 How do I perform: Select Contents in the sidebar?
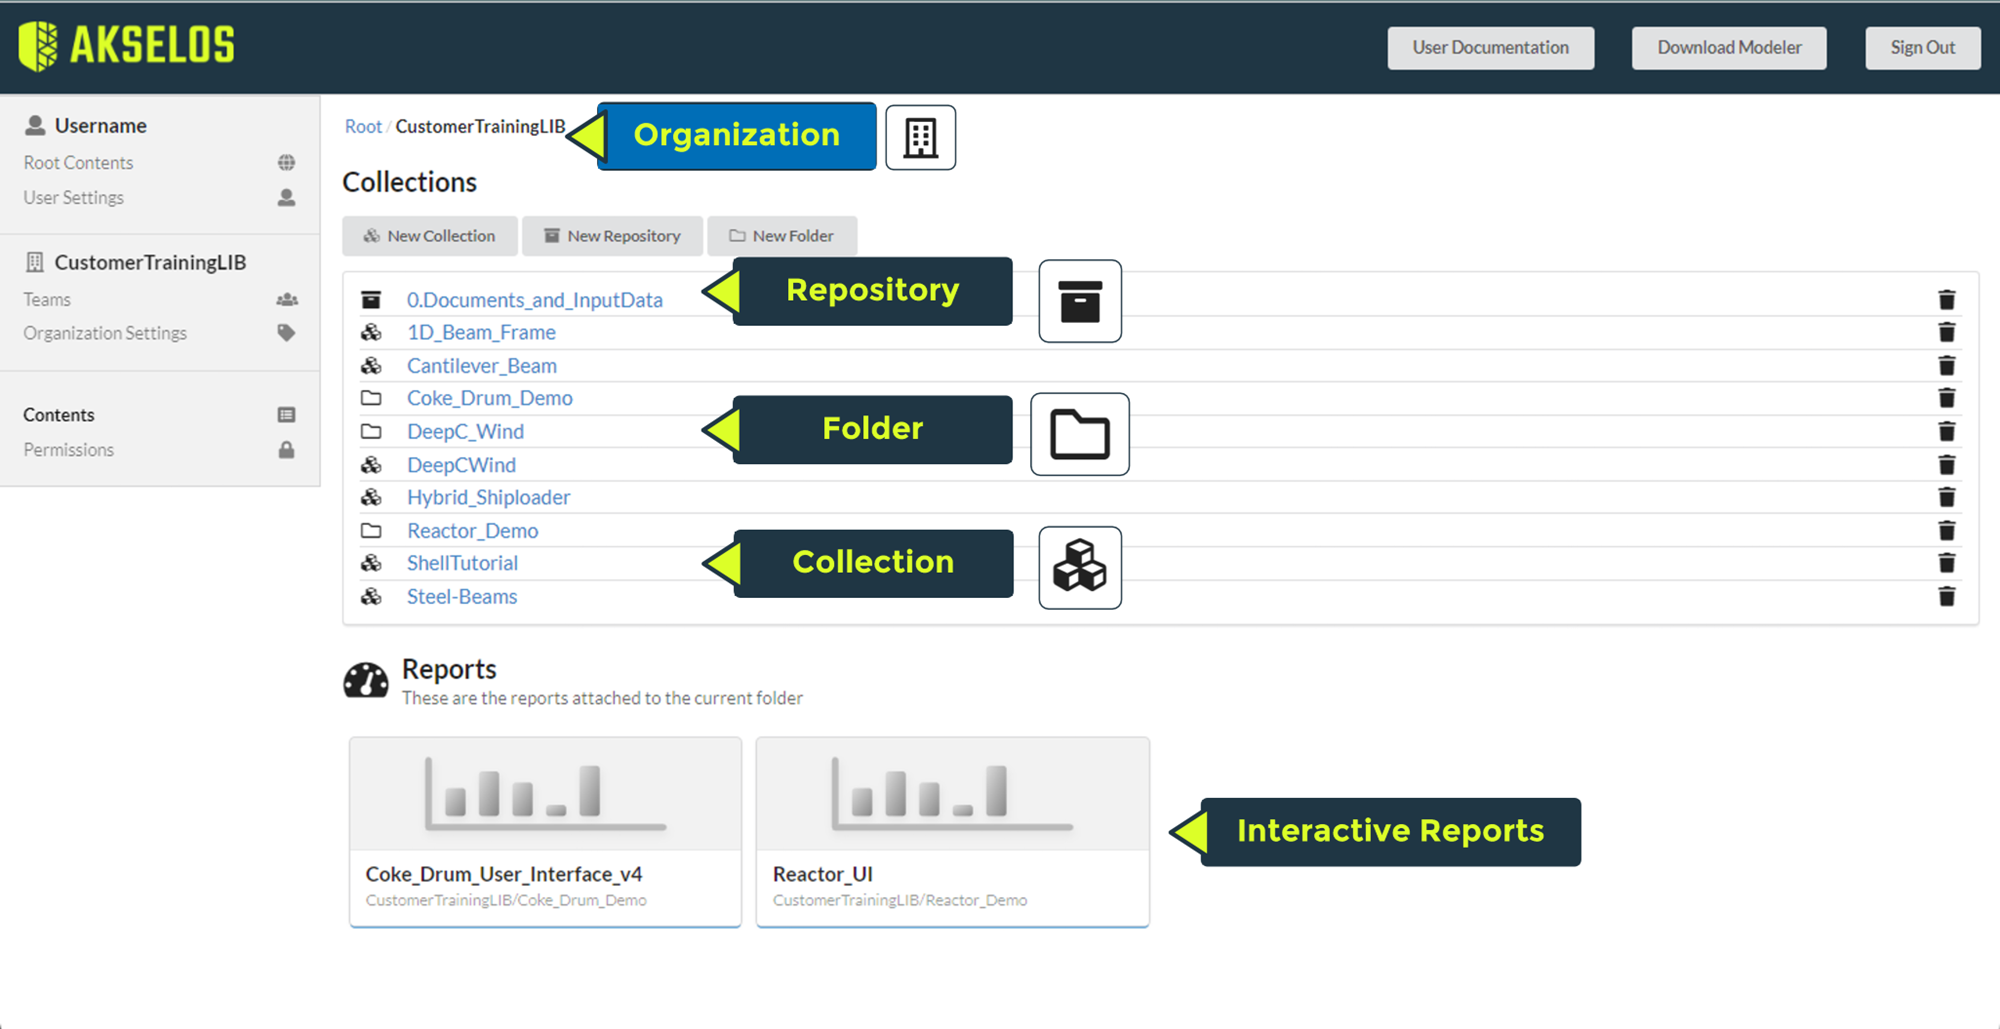(x=59, y=414)
